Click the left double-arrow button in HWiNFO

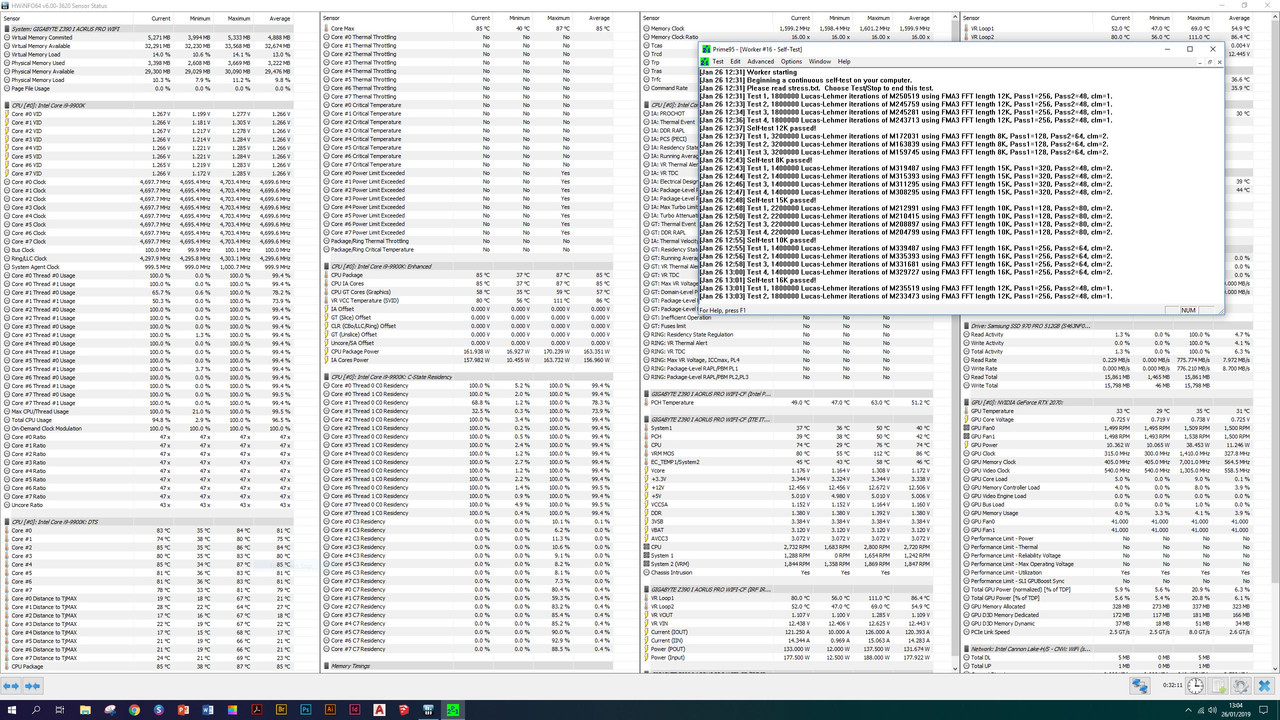pyautogui.click(x=10, y=686)
